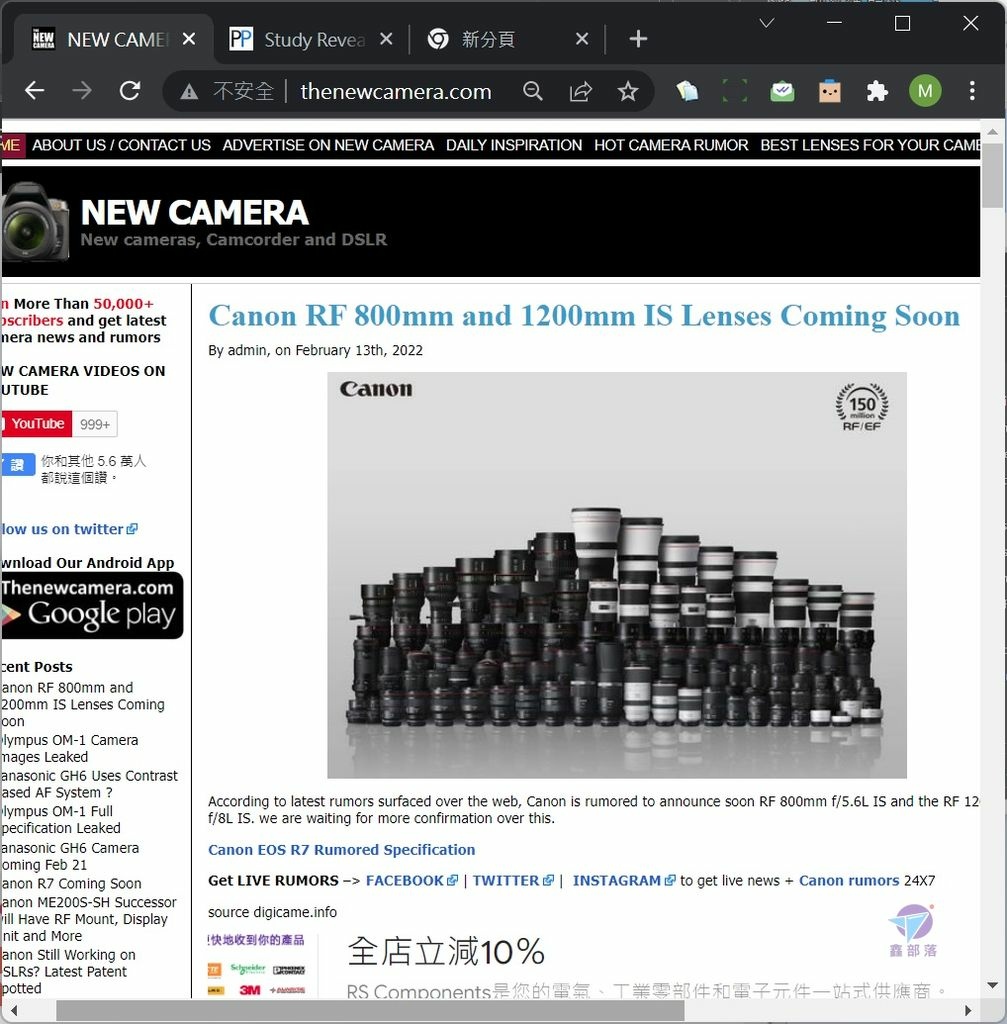Viewport: 1007px width, 1024px height.
Task: Open the zoom magnifier in address bar
Action: 533,91
